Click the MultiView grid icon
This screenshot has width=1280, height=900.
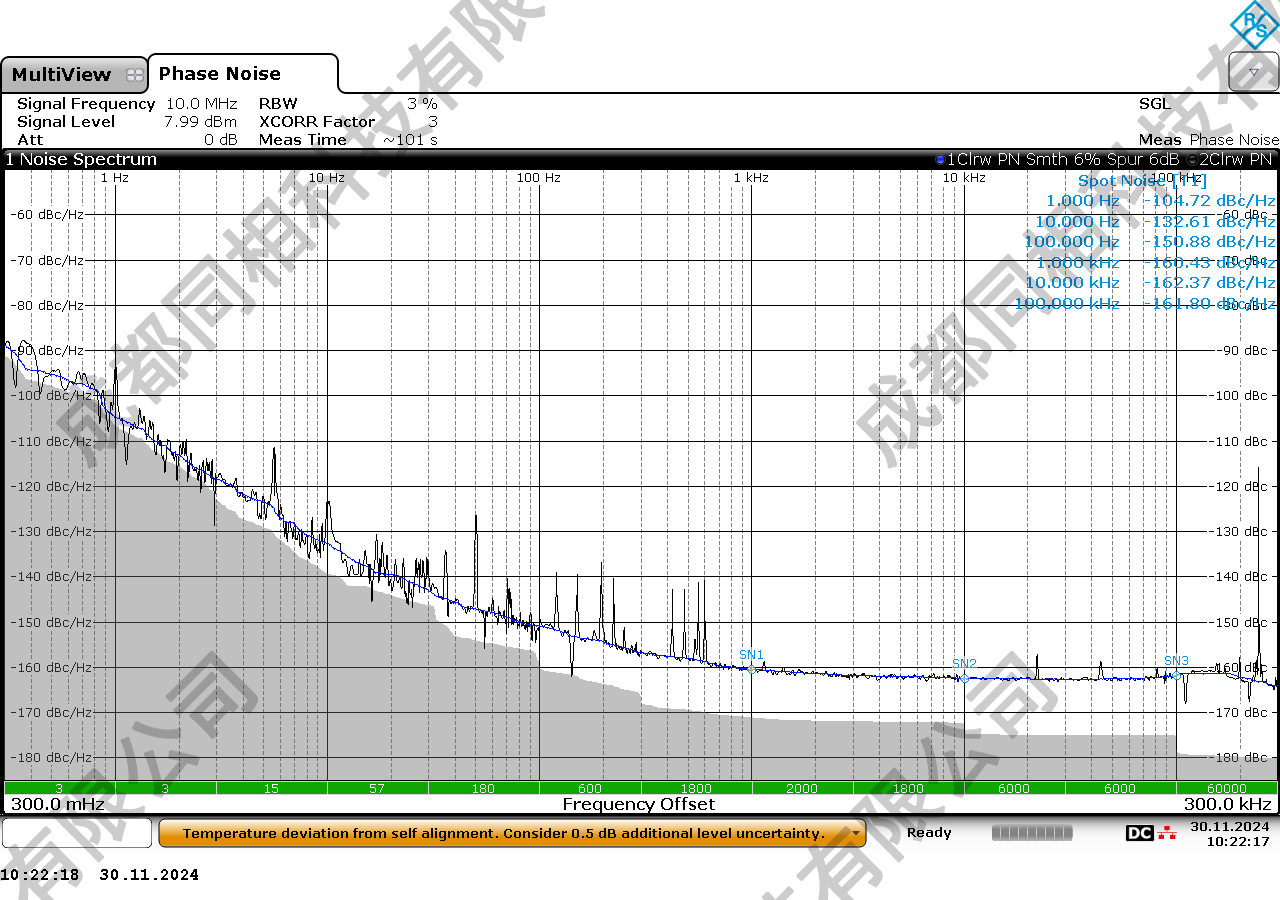pos(135,75)
